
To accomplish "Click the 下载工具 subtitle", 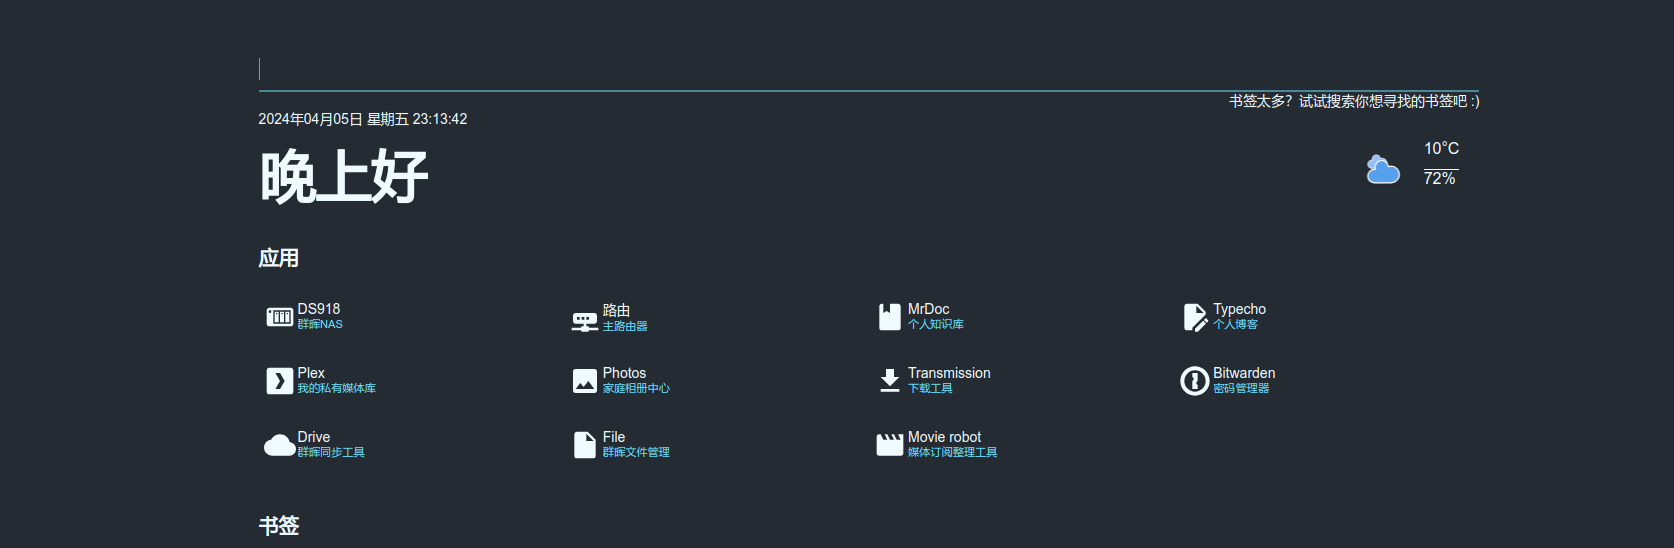I will tap(930, 388).
